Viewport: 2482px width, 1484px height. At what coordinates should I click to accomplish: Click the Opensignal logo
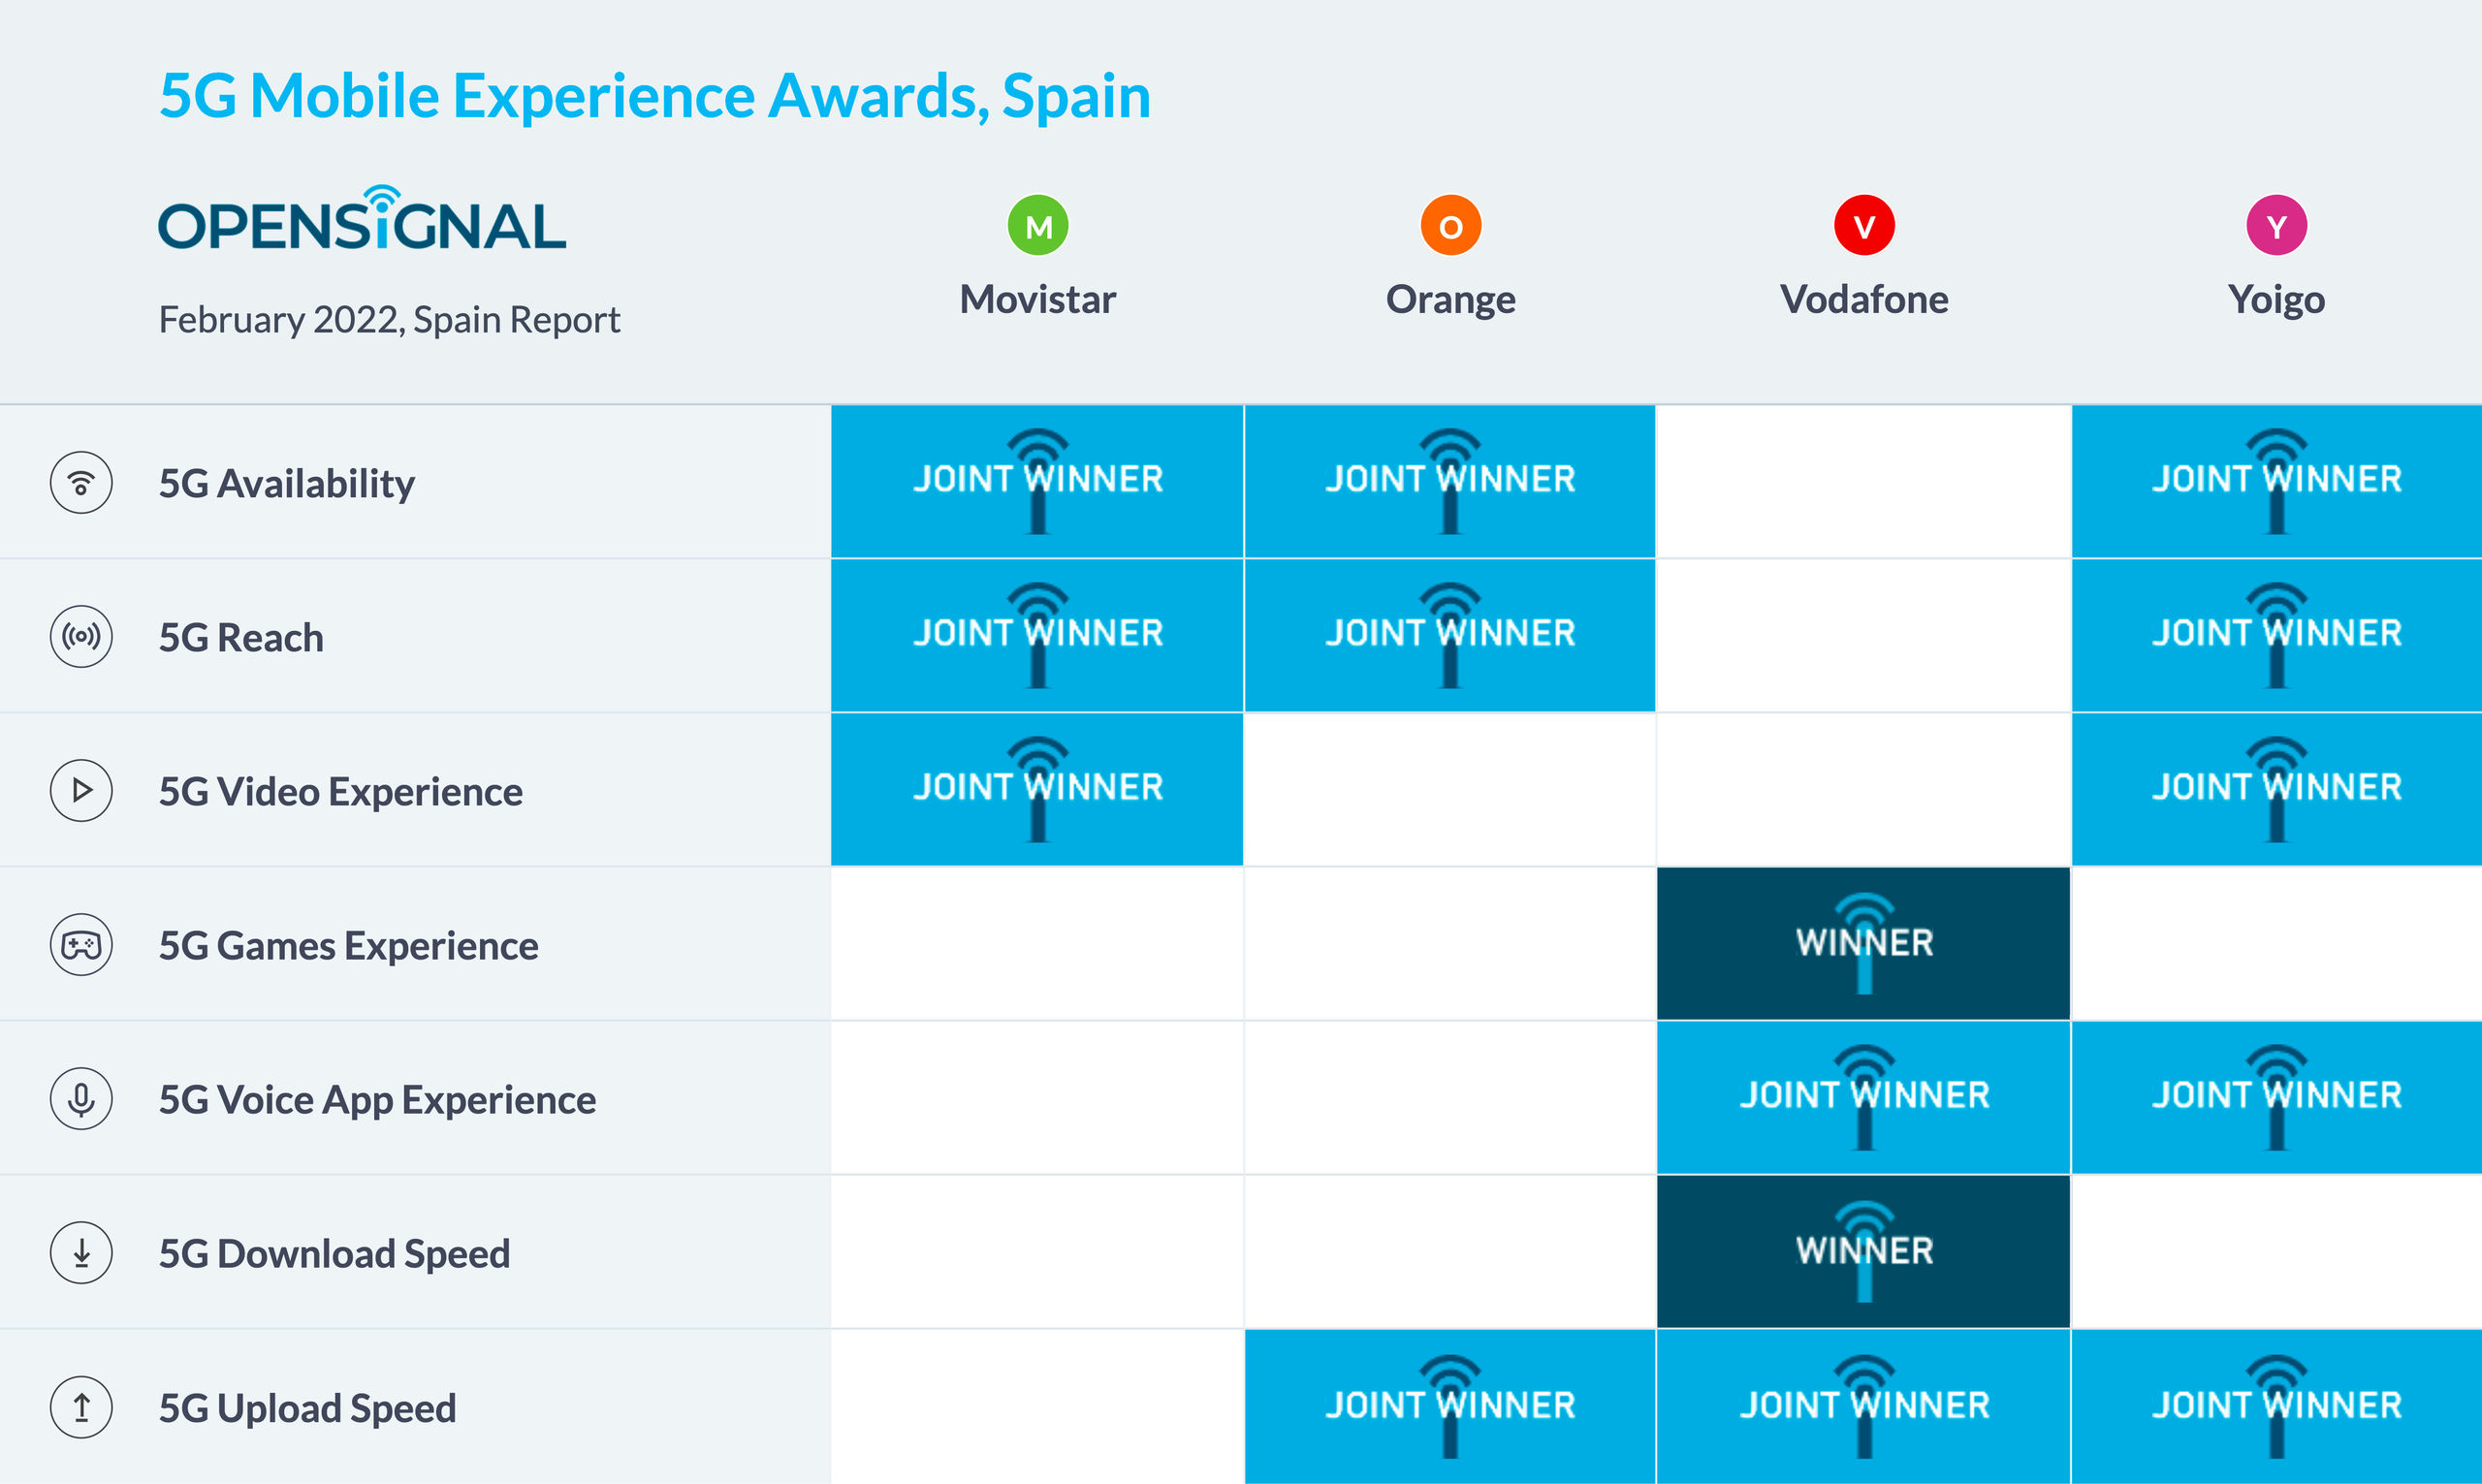362,219
